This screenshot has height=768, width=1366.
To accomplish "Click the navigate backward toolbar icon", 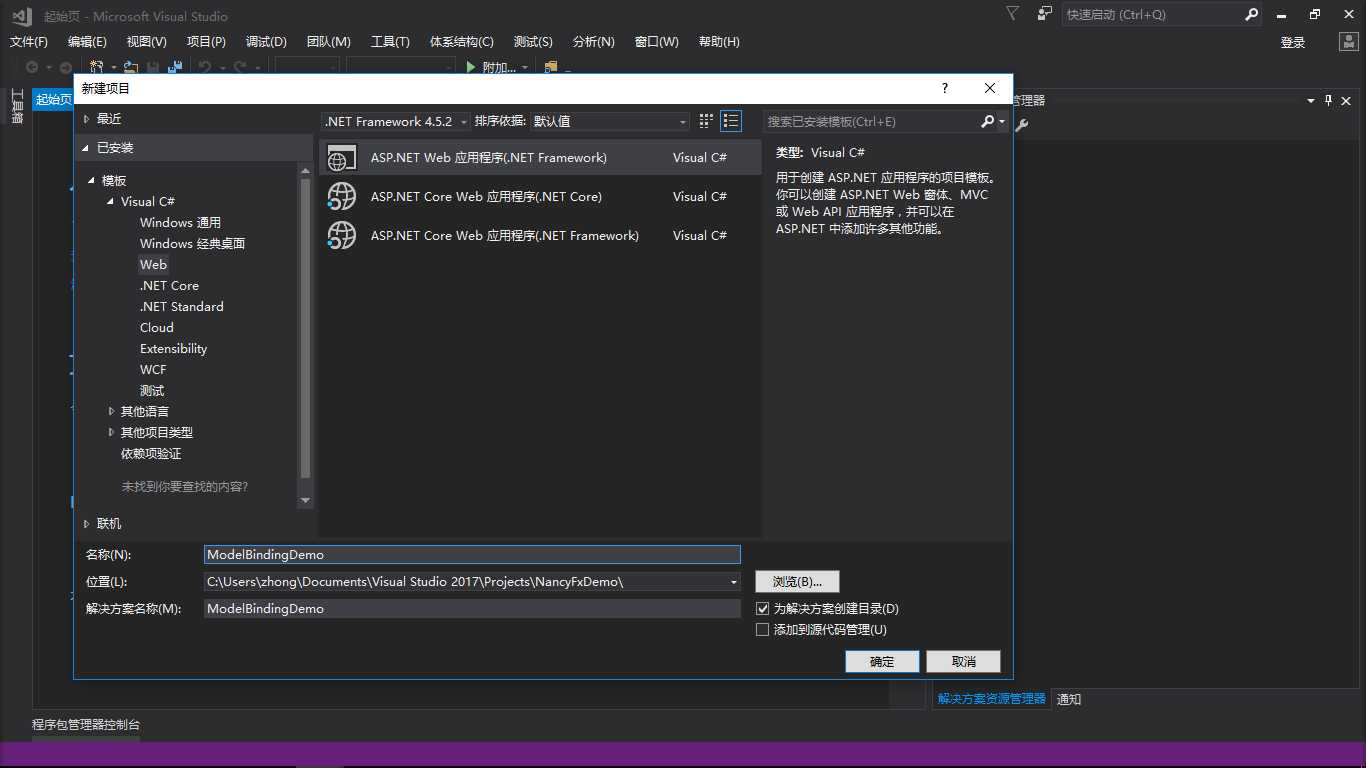I will coord(32,67).
